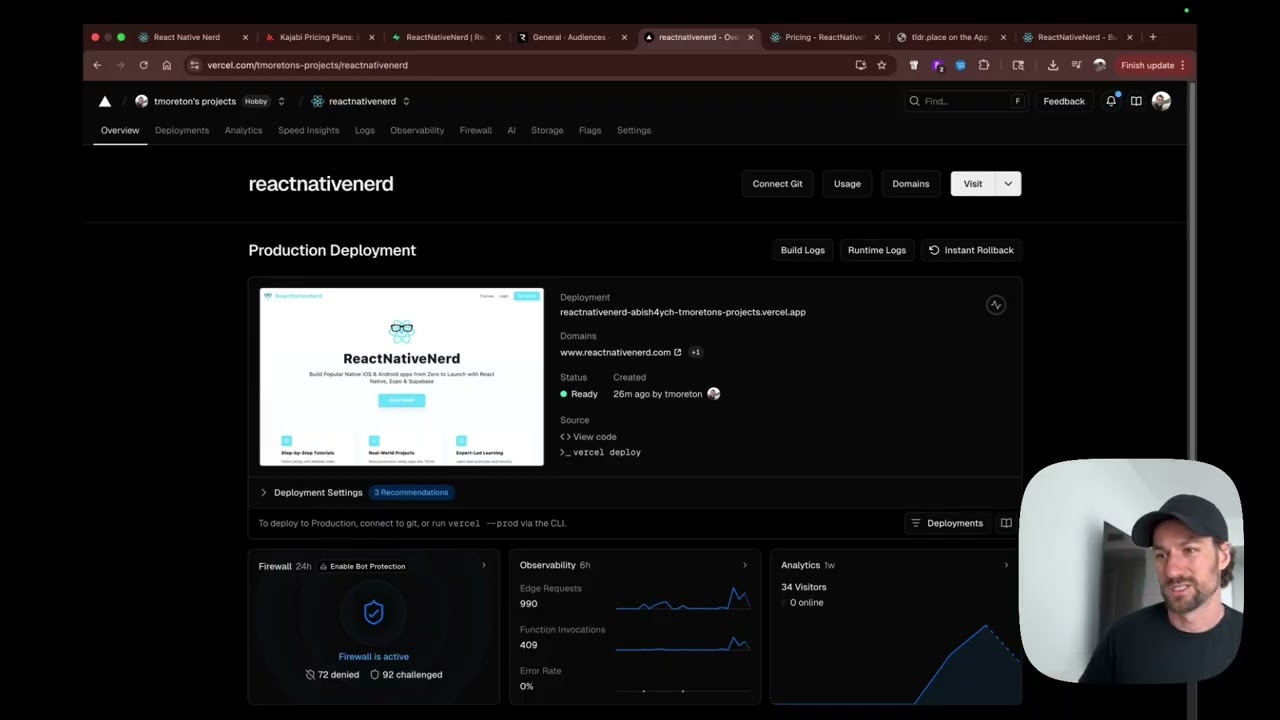The height and width of the screenshot is (720, 1280).
Task: Open the Chrome three-dot menu
Action: [x=1183, y=65]
